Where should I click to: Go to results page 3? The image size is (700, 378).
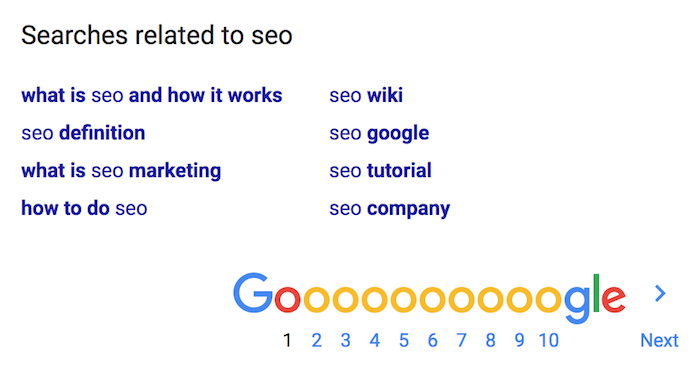coord(346,341)
